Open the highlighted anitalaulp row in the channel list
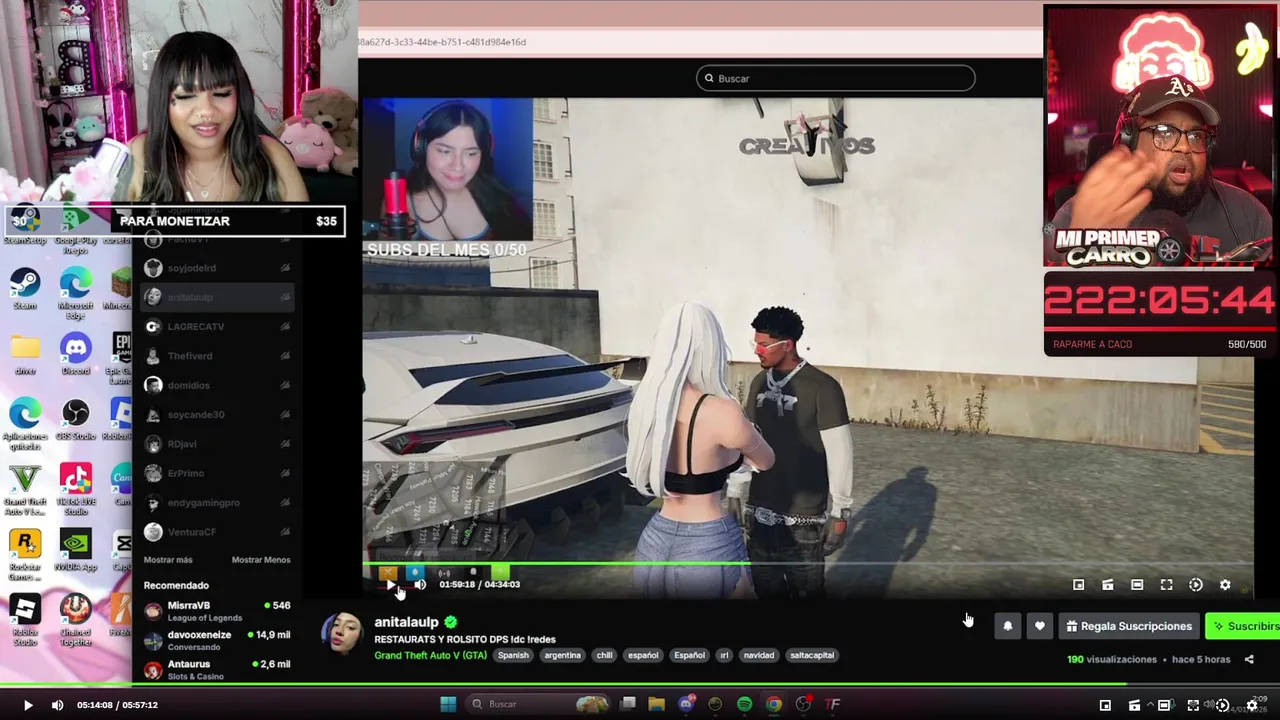1280x720 pixels. [218, 297]
